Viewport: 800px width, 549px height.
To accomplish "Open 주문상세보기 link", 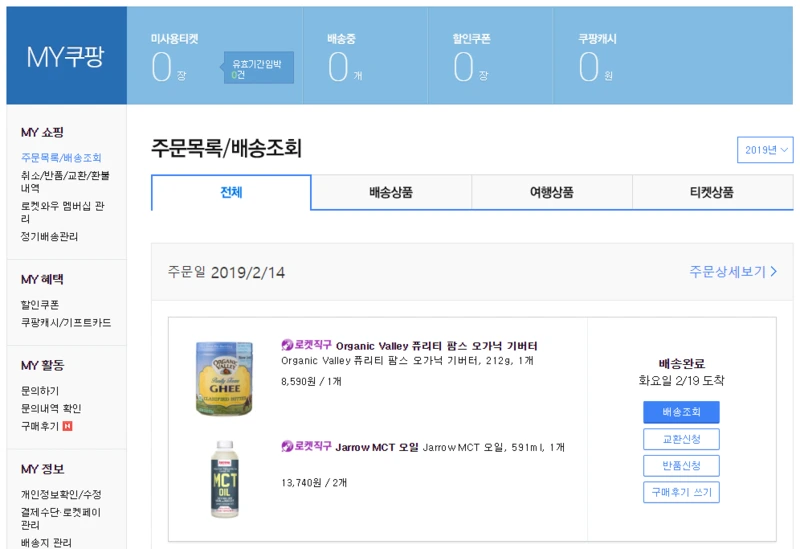I will [733, 271].
